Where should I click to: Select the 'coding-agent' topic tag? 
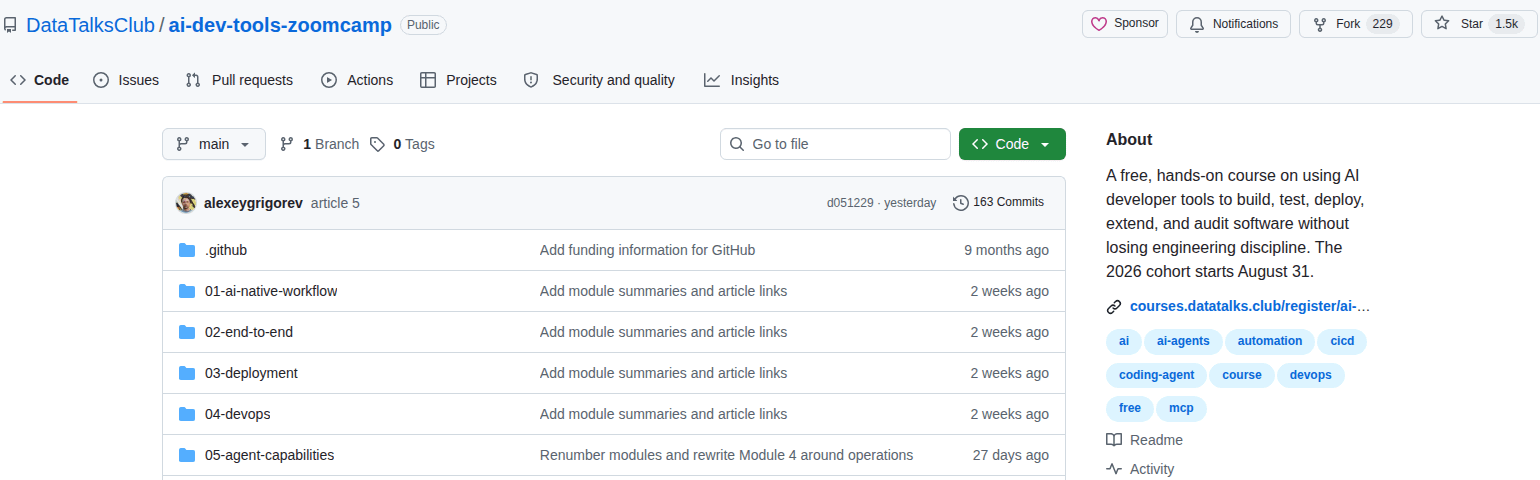click(1156, 375)
